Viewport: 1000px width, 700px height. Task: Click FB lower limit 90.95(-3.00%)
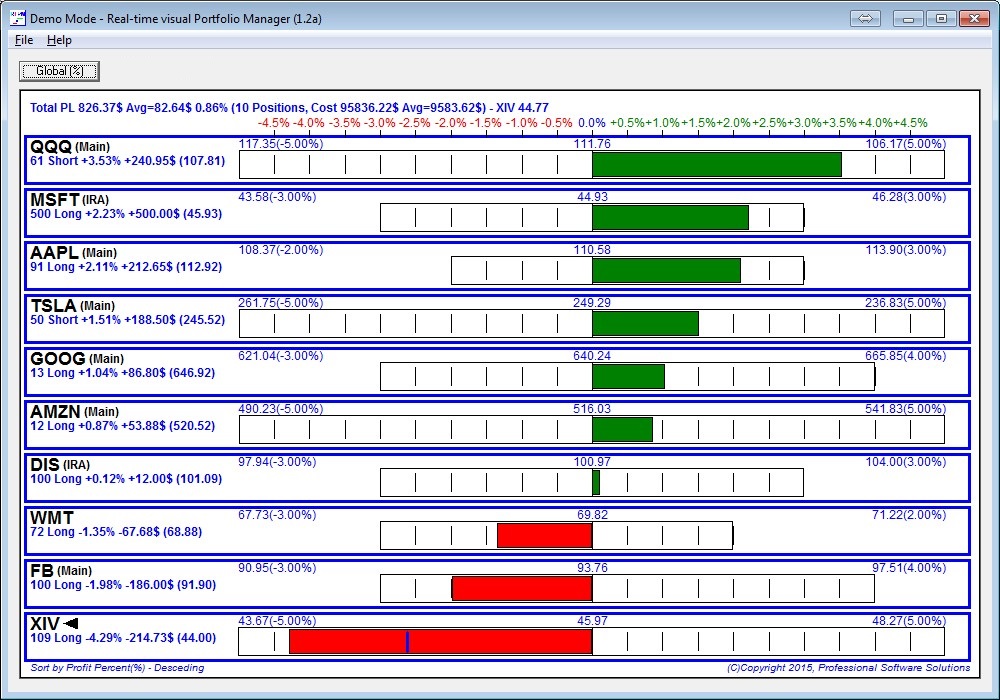(x=277, y=567)
